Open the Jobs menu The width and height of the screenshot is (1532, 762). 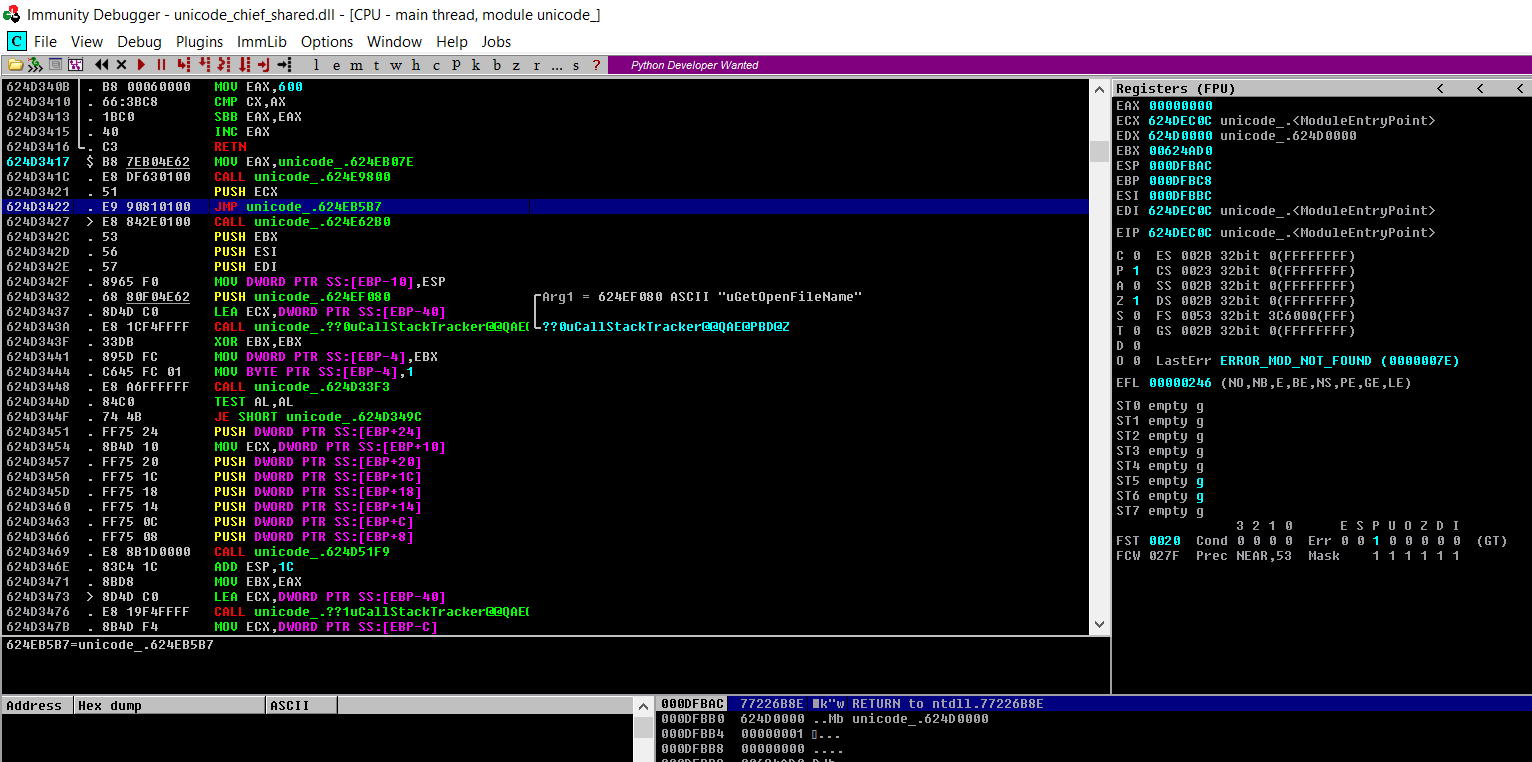496,42
